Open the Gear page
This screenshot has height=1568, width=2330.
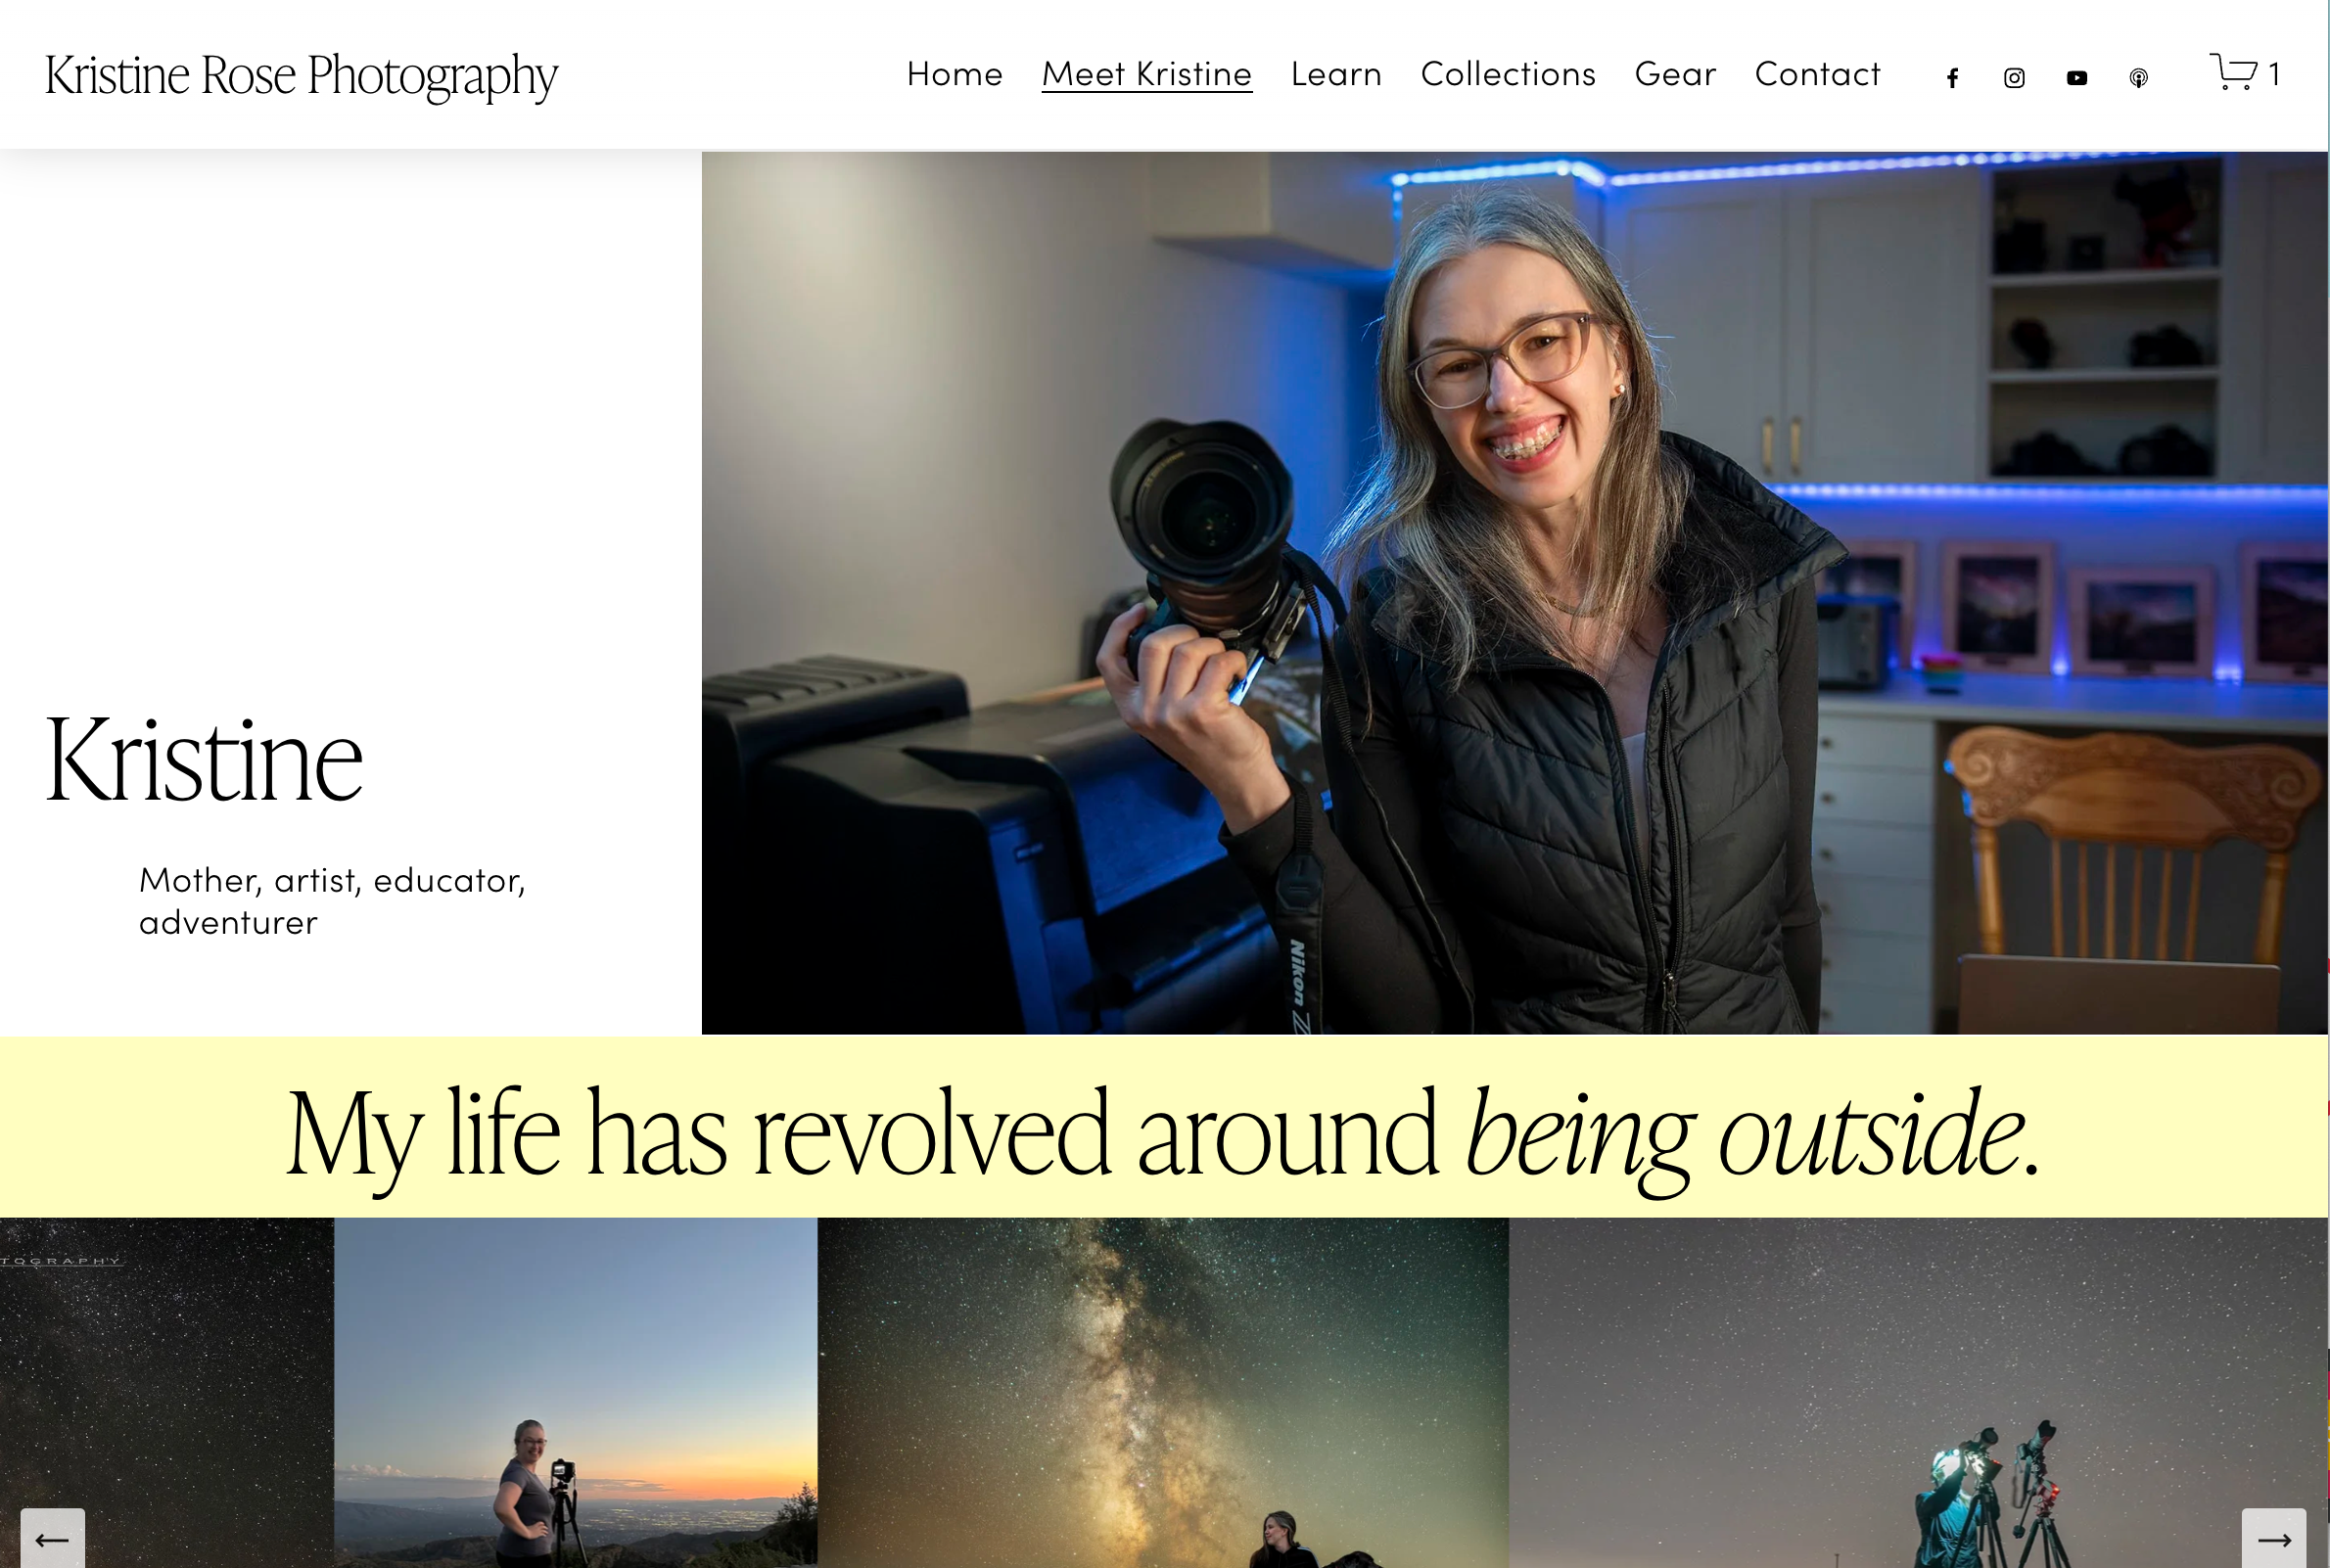[x=1675, y=74]
